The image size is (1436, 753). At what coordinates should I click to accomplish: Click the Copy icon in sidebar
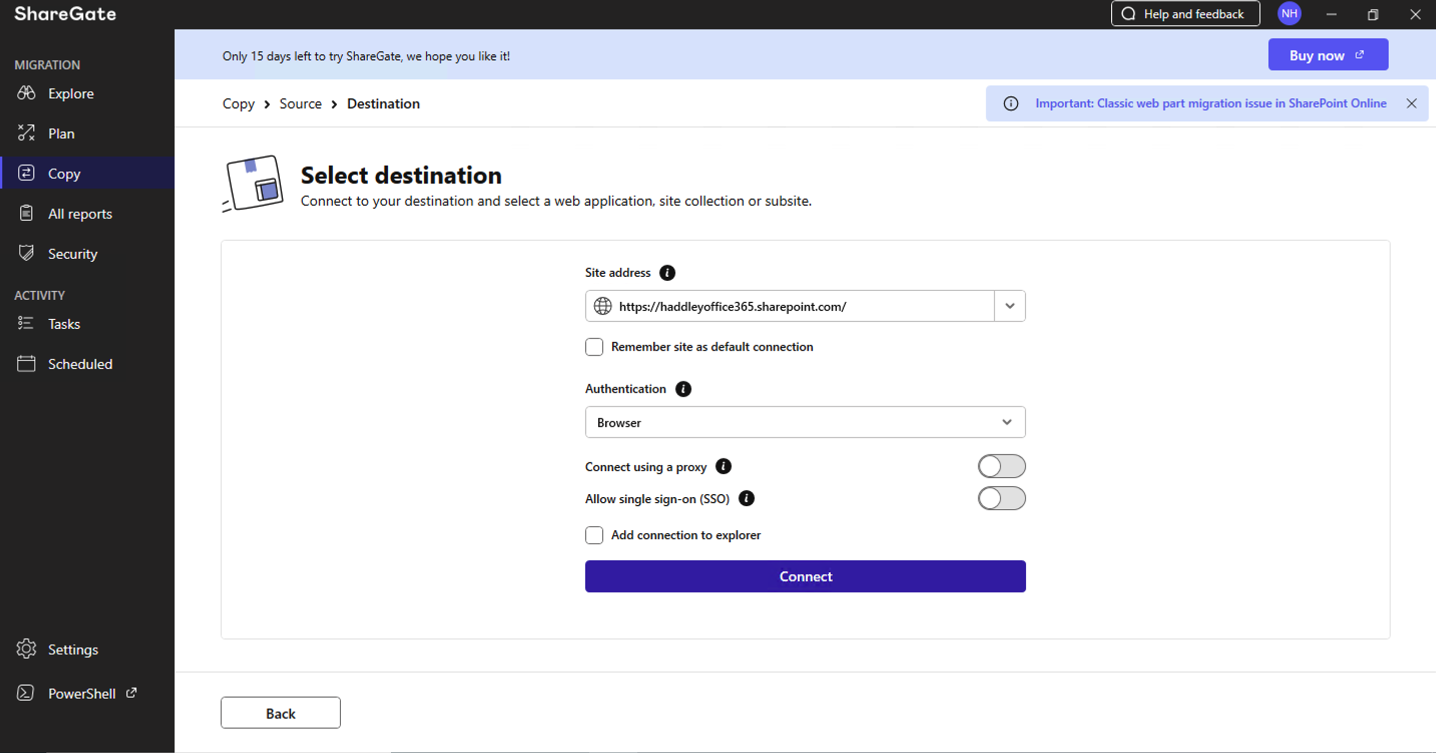pos(26,173)
